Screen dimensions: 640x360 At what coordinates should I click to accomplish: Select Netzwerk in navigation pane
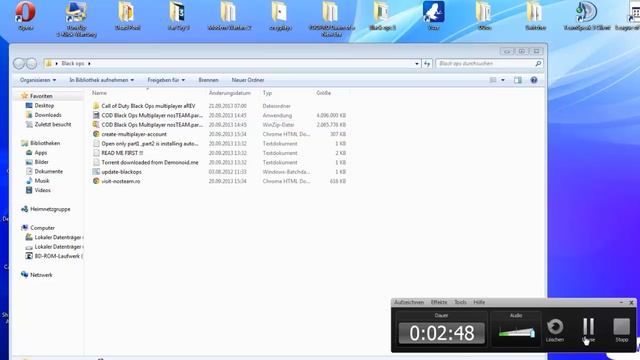[x=41, y=275]
